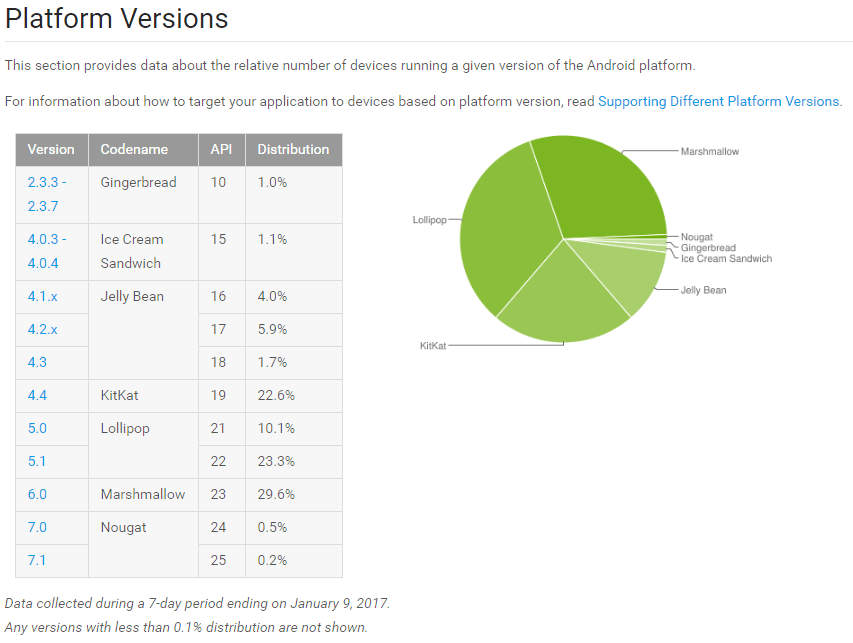Click API level 25 cell
Image resolution: width=853 pixels, height=643 pixels.
click(x=221, y=560)
